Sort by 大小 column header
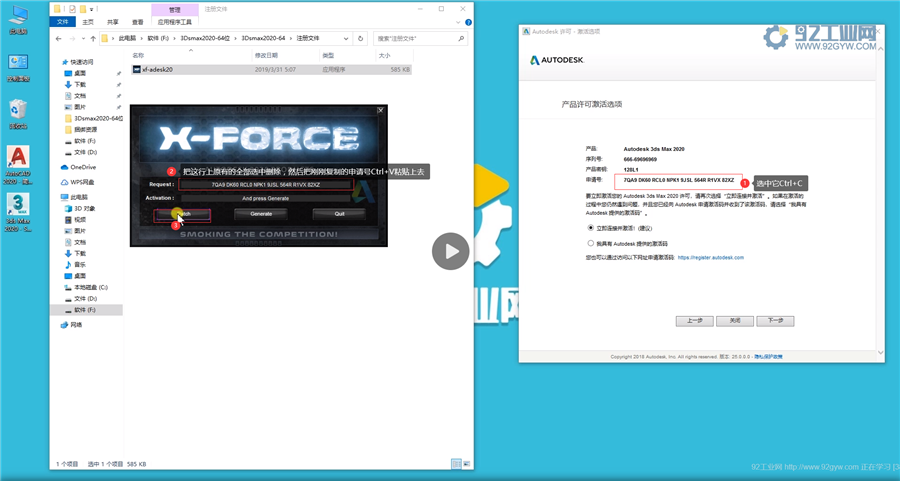The width and height of the screenshot is (900, 481). [x=384, y=56]
